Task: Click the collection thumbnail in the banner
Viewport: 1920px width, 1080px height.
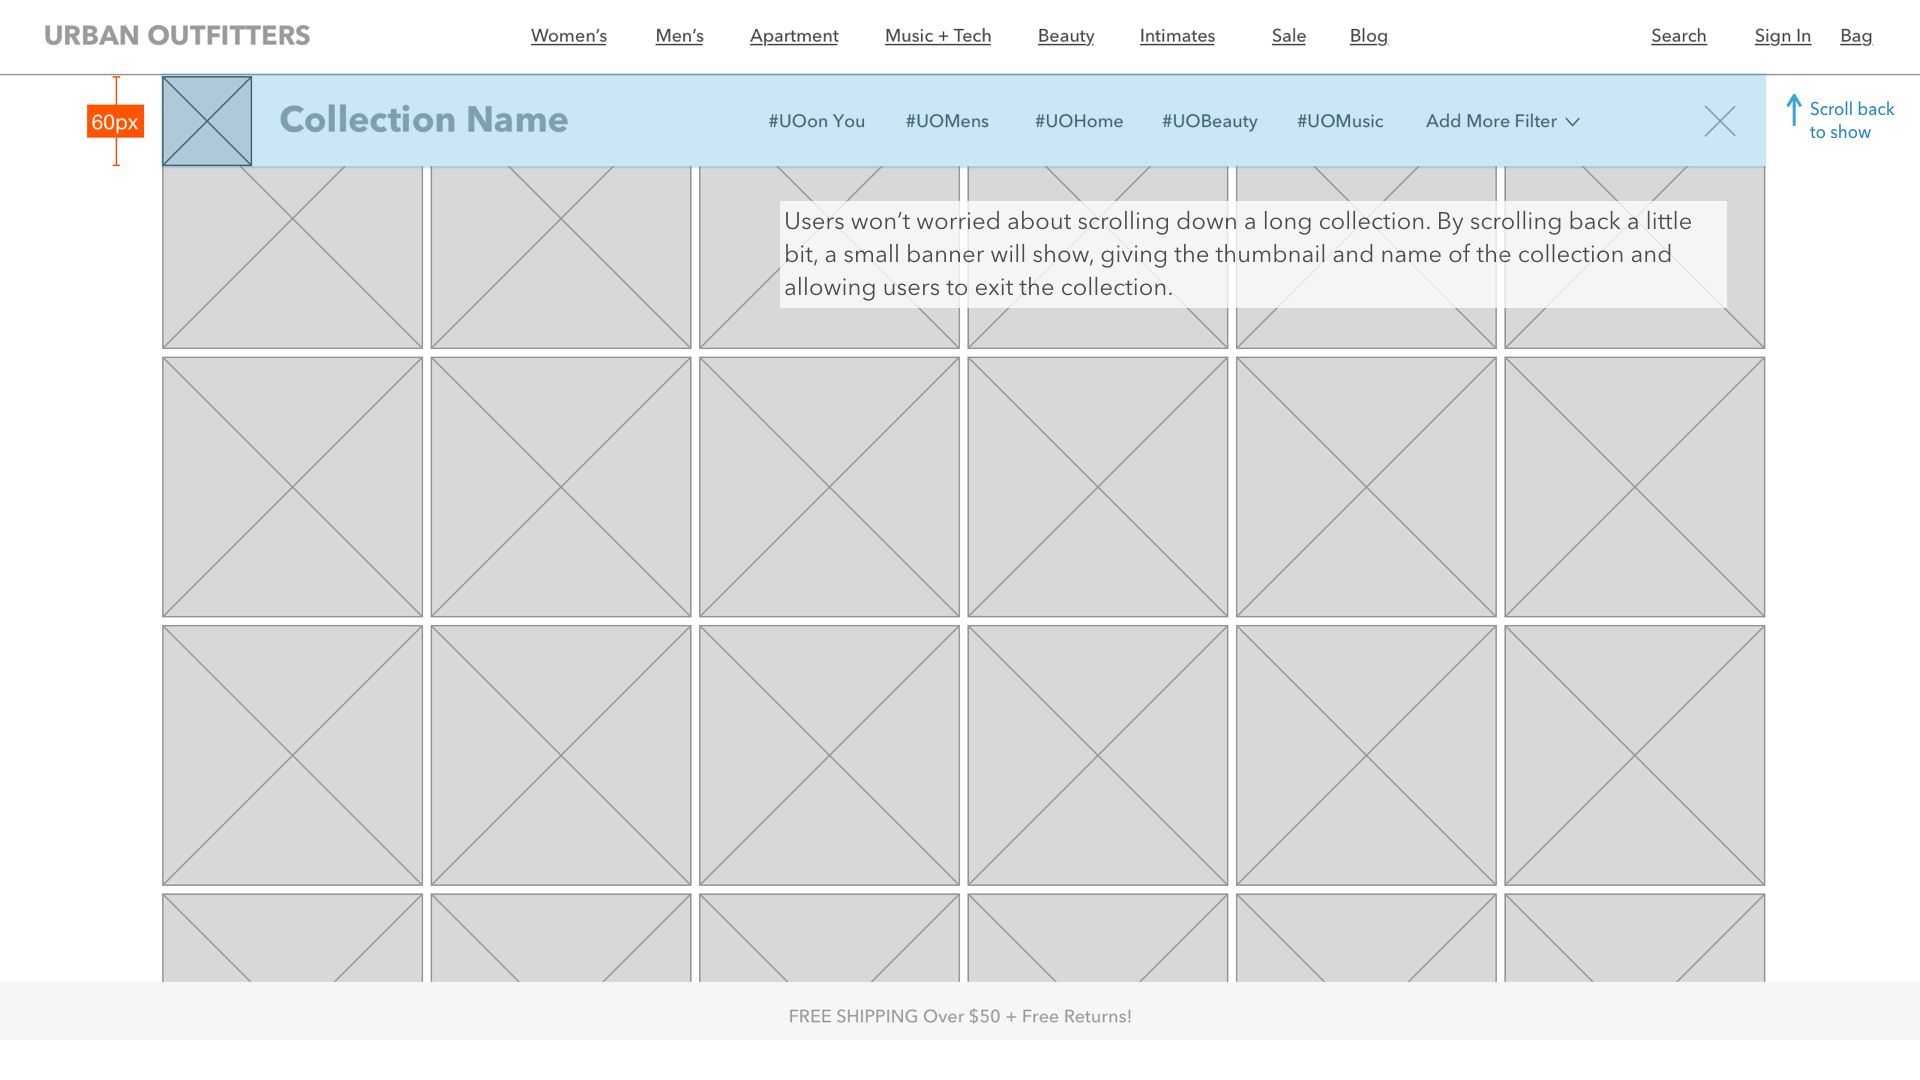Action: (207, 121)
